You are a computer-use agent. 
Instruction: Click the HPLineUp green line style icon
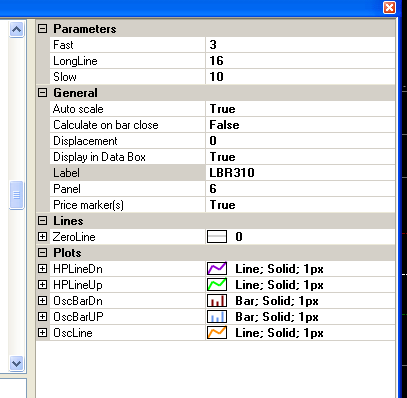click(x=217, y=285)
